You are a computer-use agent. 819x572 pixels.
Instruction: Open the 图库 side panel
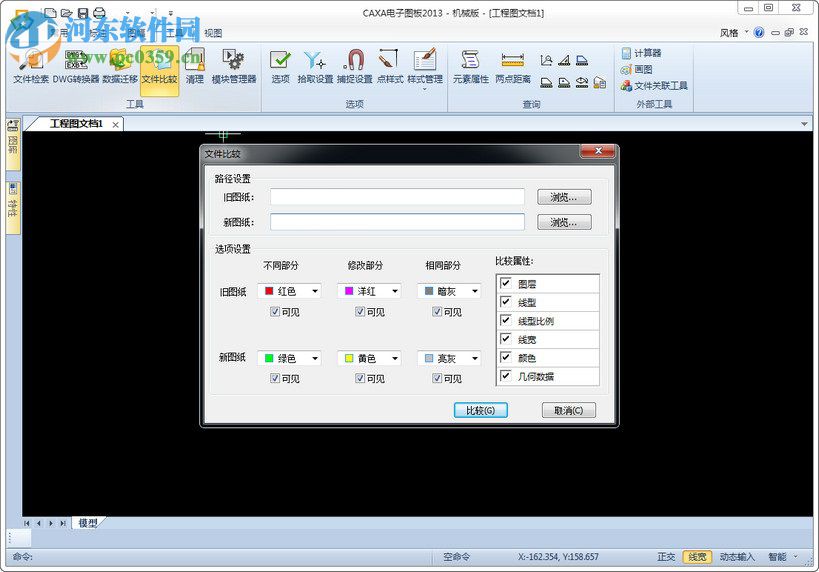pyautogui.click(x=13, y=143)
